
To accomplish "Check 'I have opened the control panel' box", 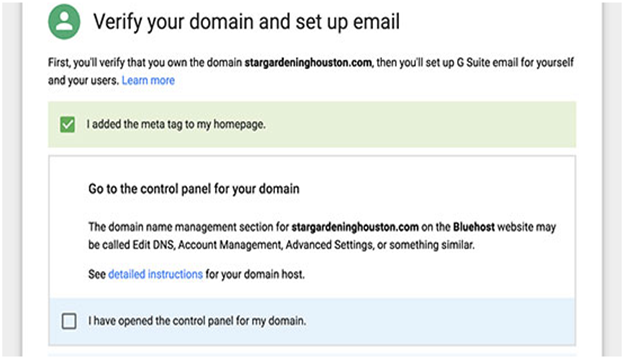I will (x=69, y=321).
